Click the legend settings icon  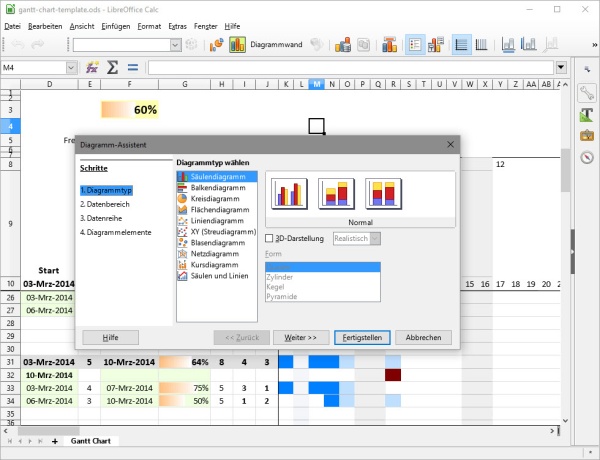436,45
